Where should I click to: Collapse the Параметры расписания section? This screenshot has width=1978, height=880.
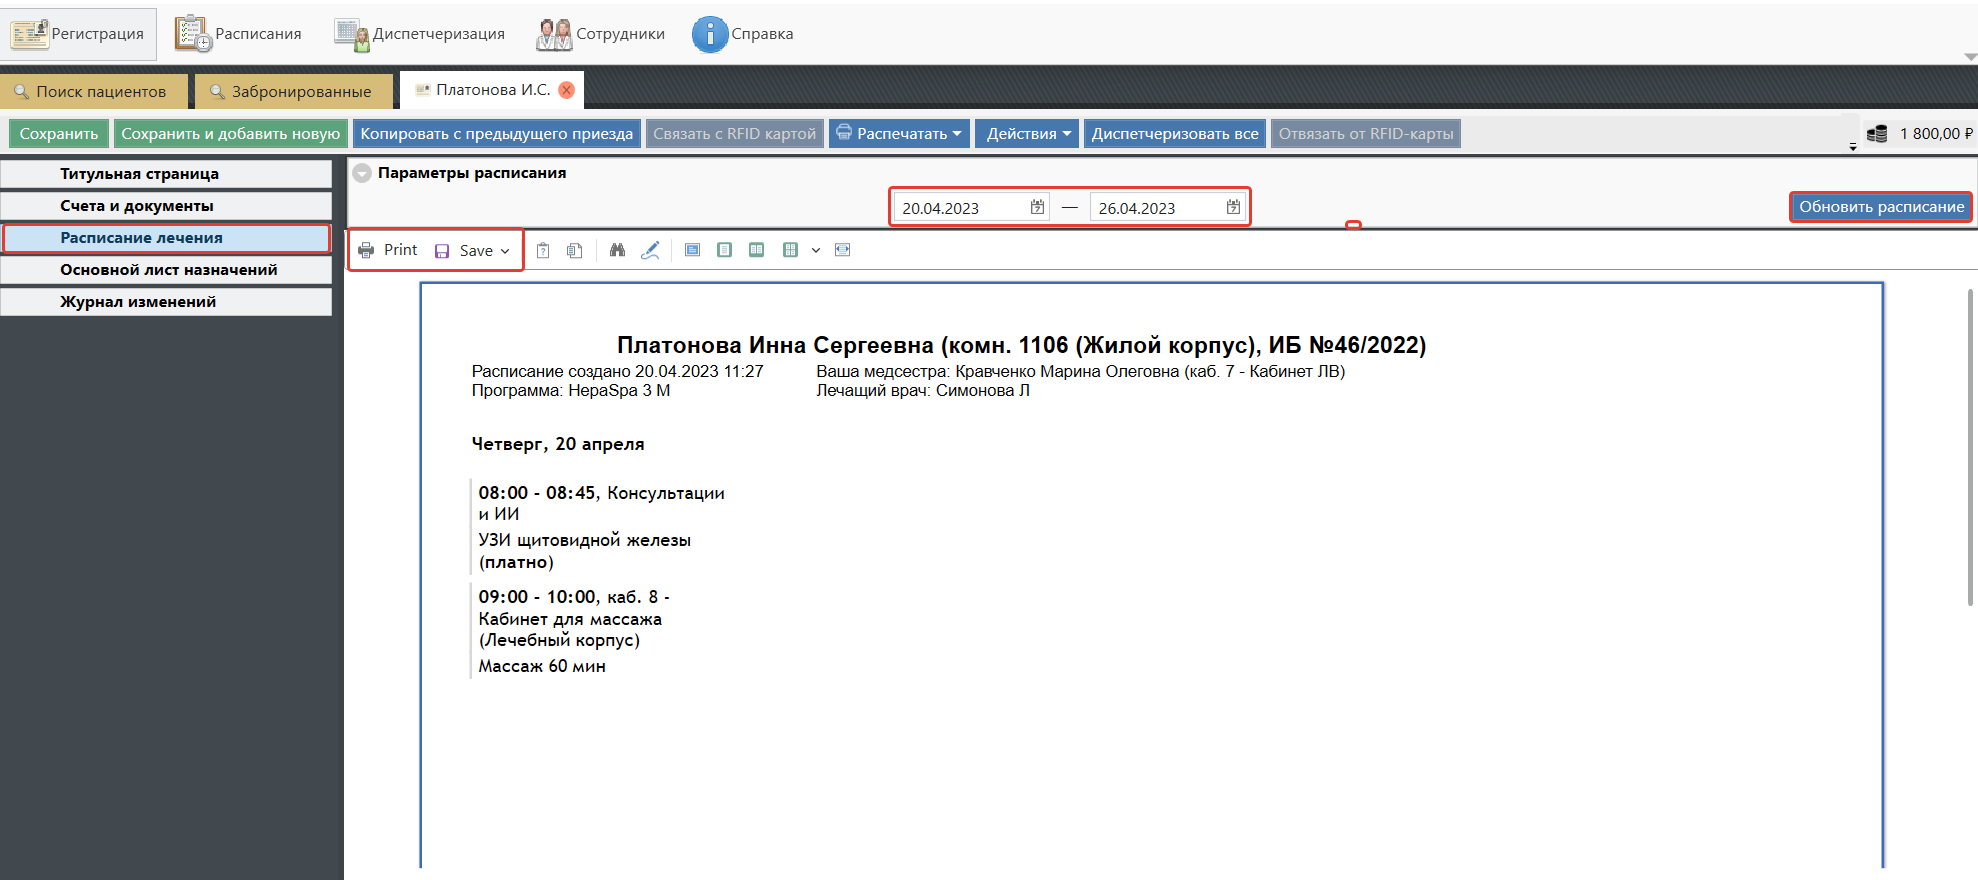tap(362, 173)
